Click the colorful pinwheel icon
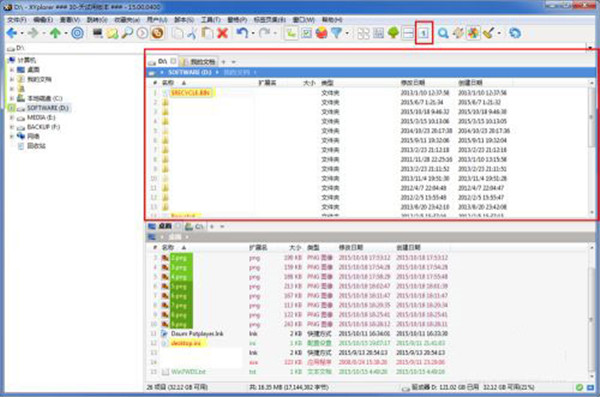The image size is (600, 397). (x=473, y=33)
